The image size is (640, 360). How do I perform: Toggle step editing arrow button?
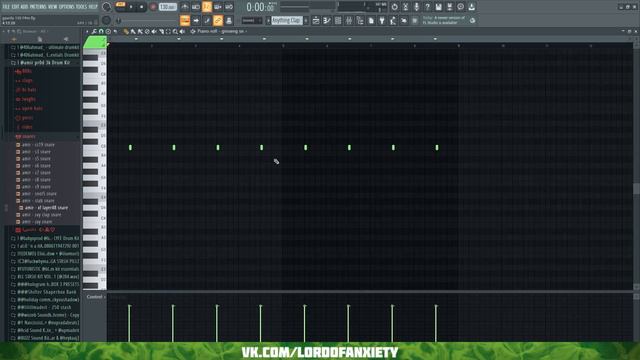196,20
